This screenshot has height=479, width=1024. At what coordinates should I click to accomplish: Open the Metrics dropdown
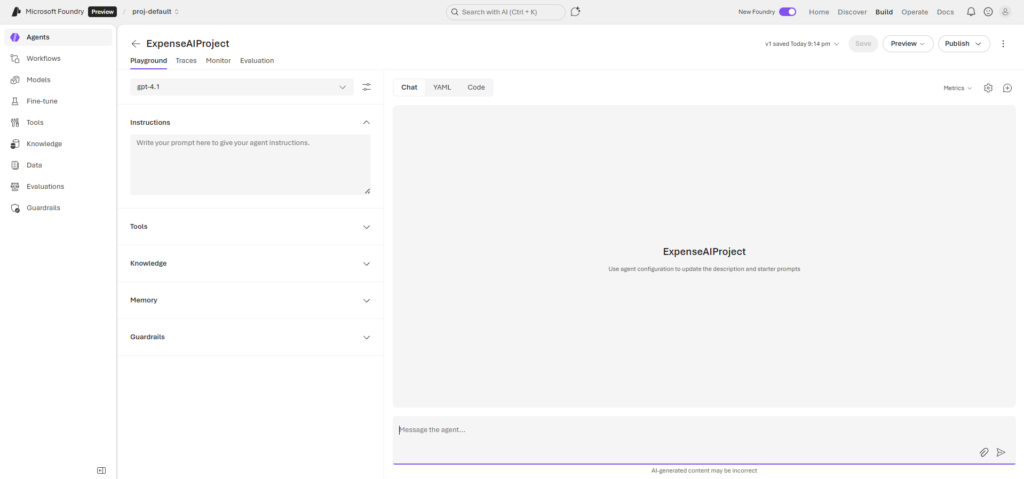coord(957,88)
